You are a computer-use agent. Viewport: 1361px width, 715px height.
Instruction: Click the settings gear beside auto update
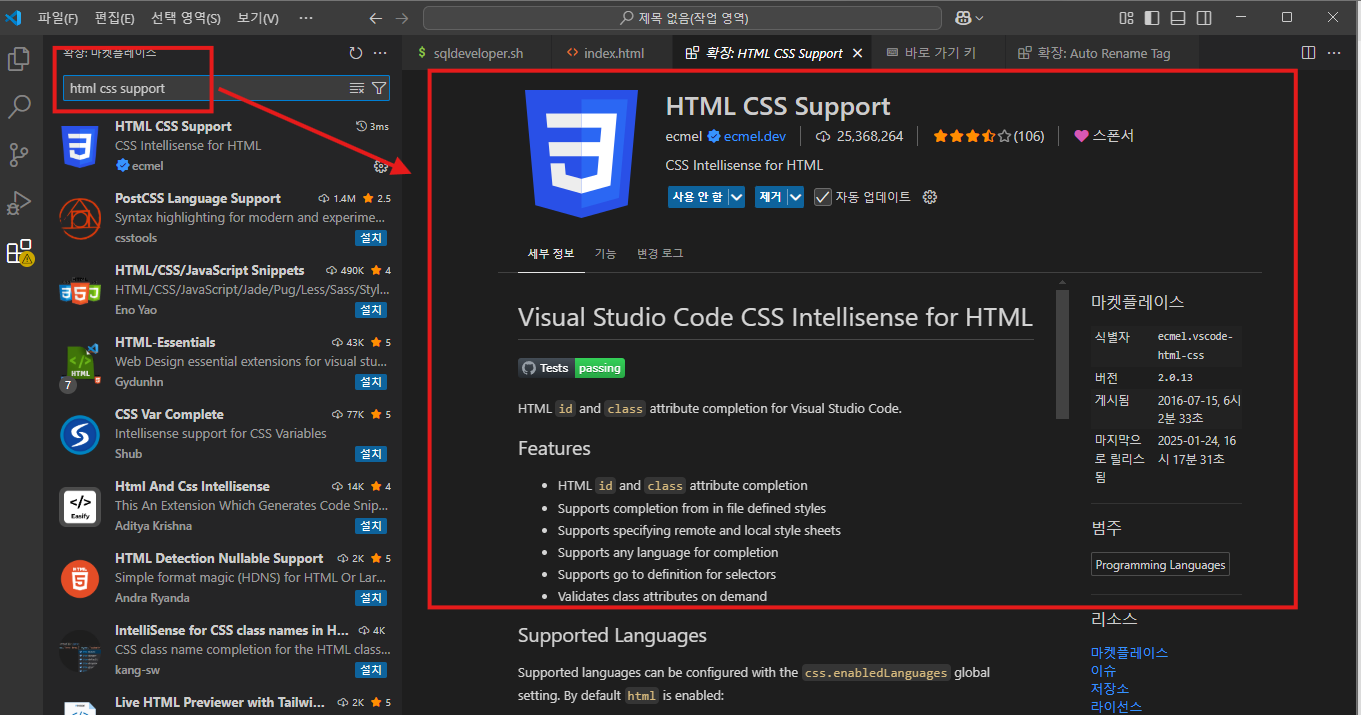click(930, 197)
